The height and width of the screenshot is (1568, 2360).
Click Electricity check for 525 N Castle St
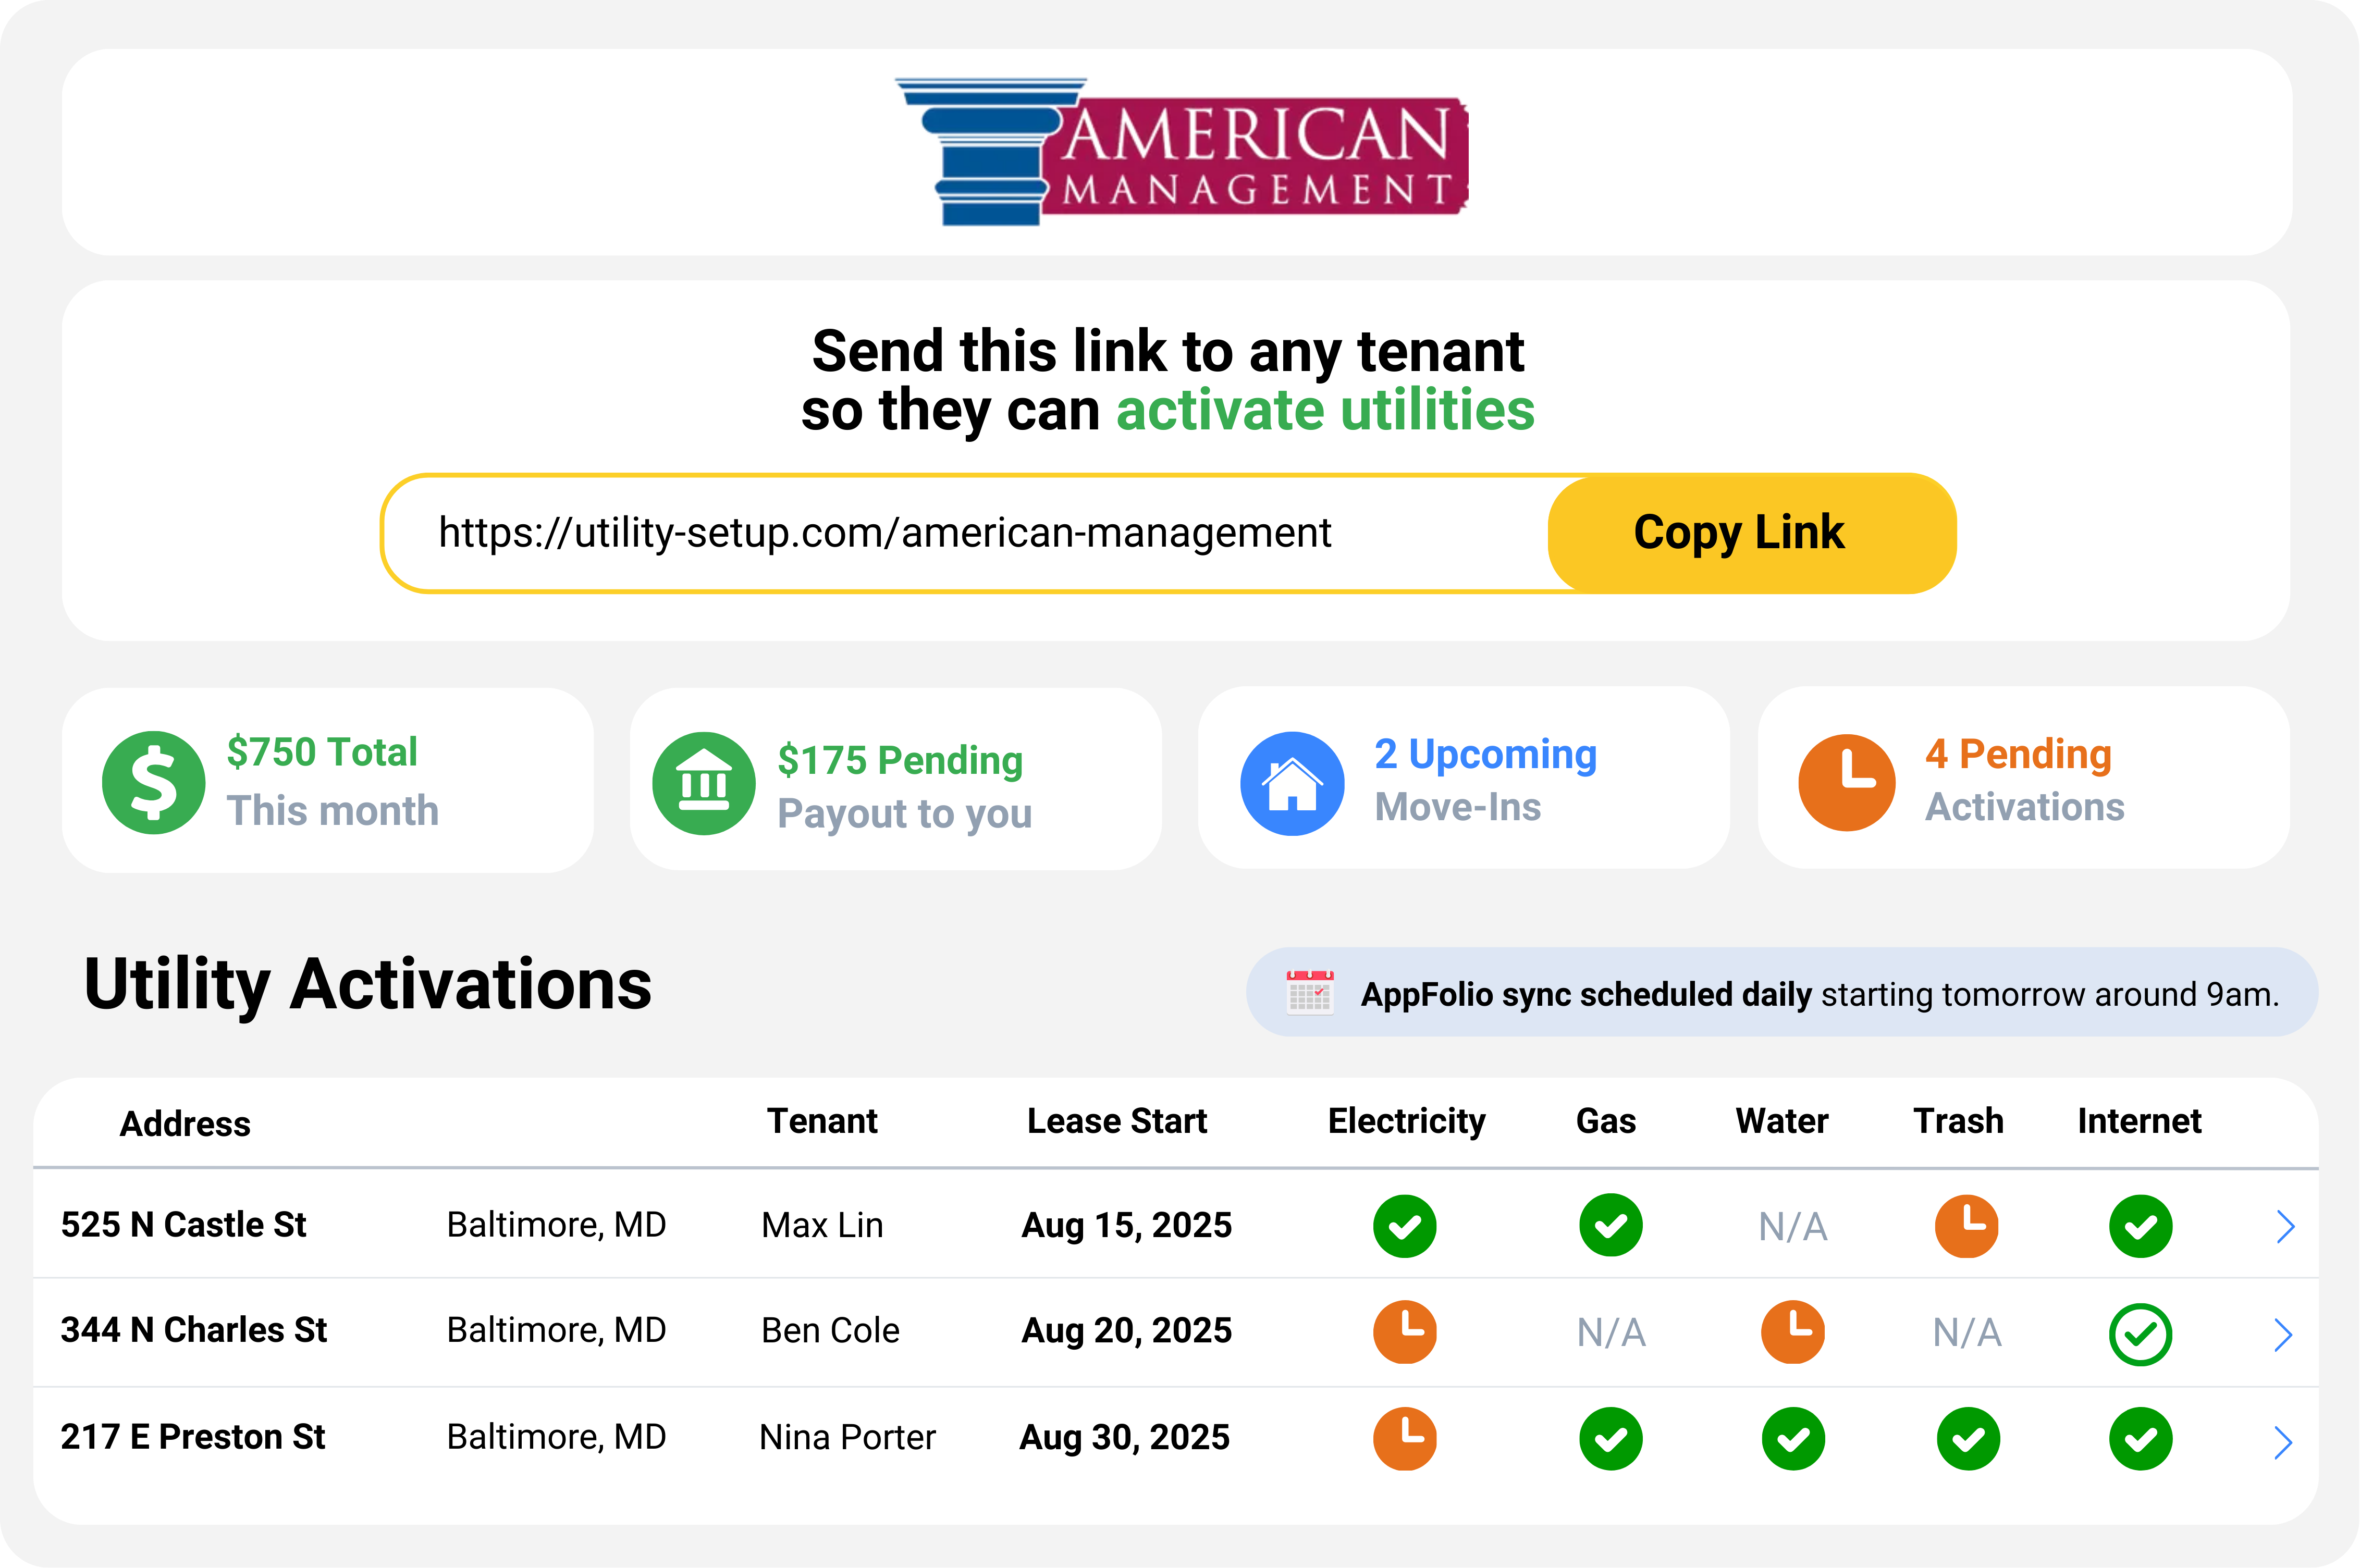tap(1405, 1226)
